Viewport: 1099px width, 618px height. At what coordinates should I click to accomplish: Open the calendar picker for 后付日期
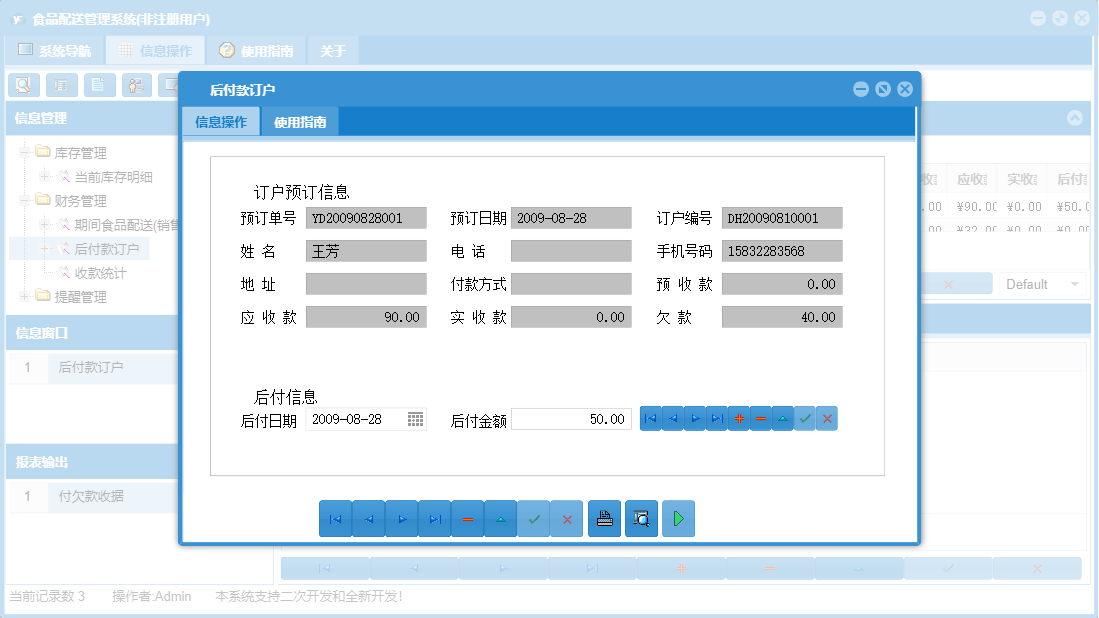[415, 418]
